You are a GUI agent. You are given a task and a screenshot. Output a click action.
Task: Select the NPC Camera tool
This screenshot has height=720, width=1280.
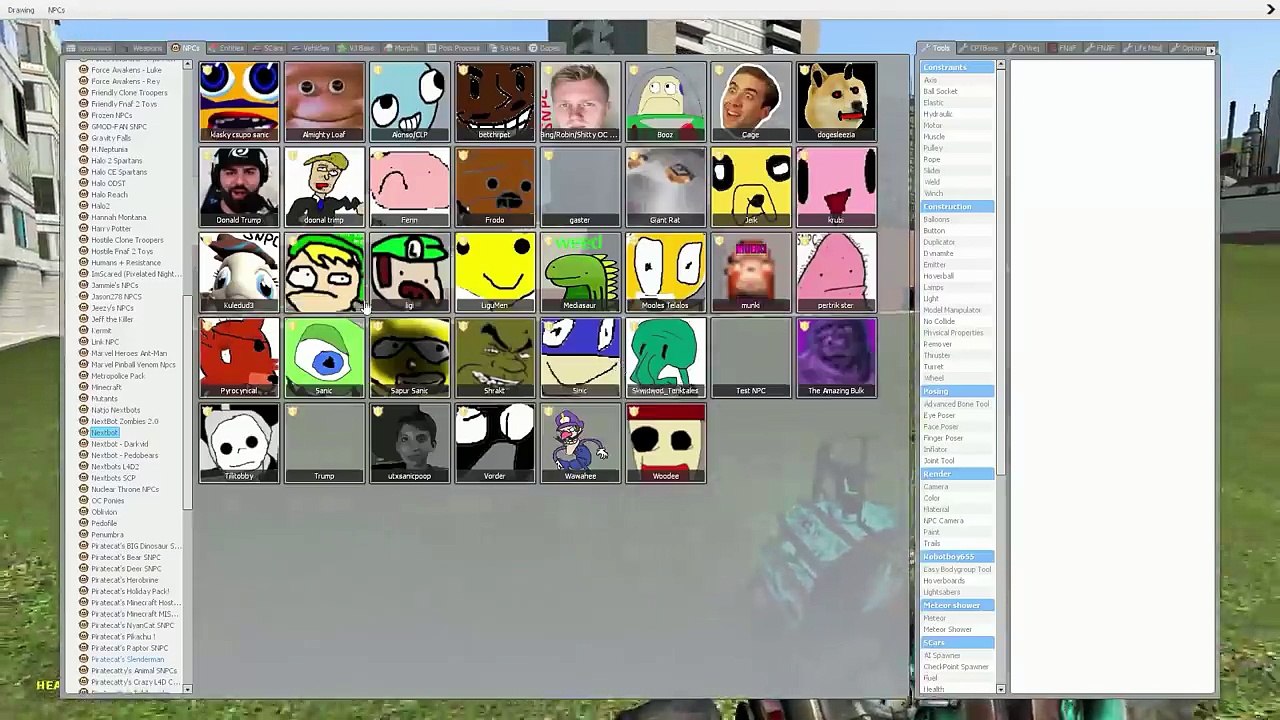tap(943, 521)
